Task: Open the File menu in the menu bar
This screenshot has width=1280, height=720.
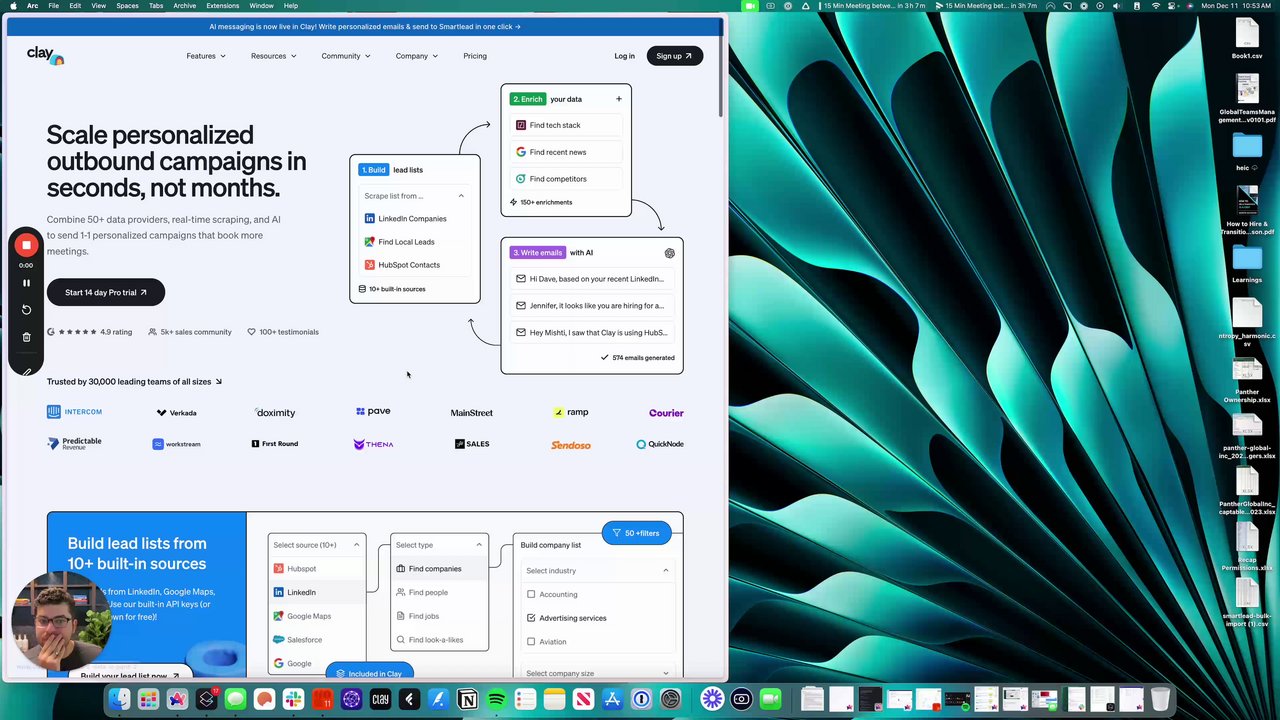Action: (53, 5)
